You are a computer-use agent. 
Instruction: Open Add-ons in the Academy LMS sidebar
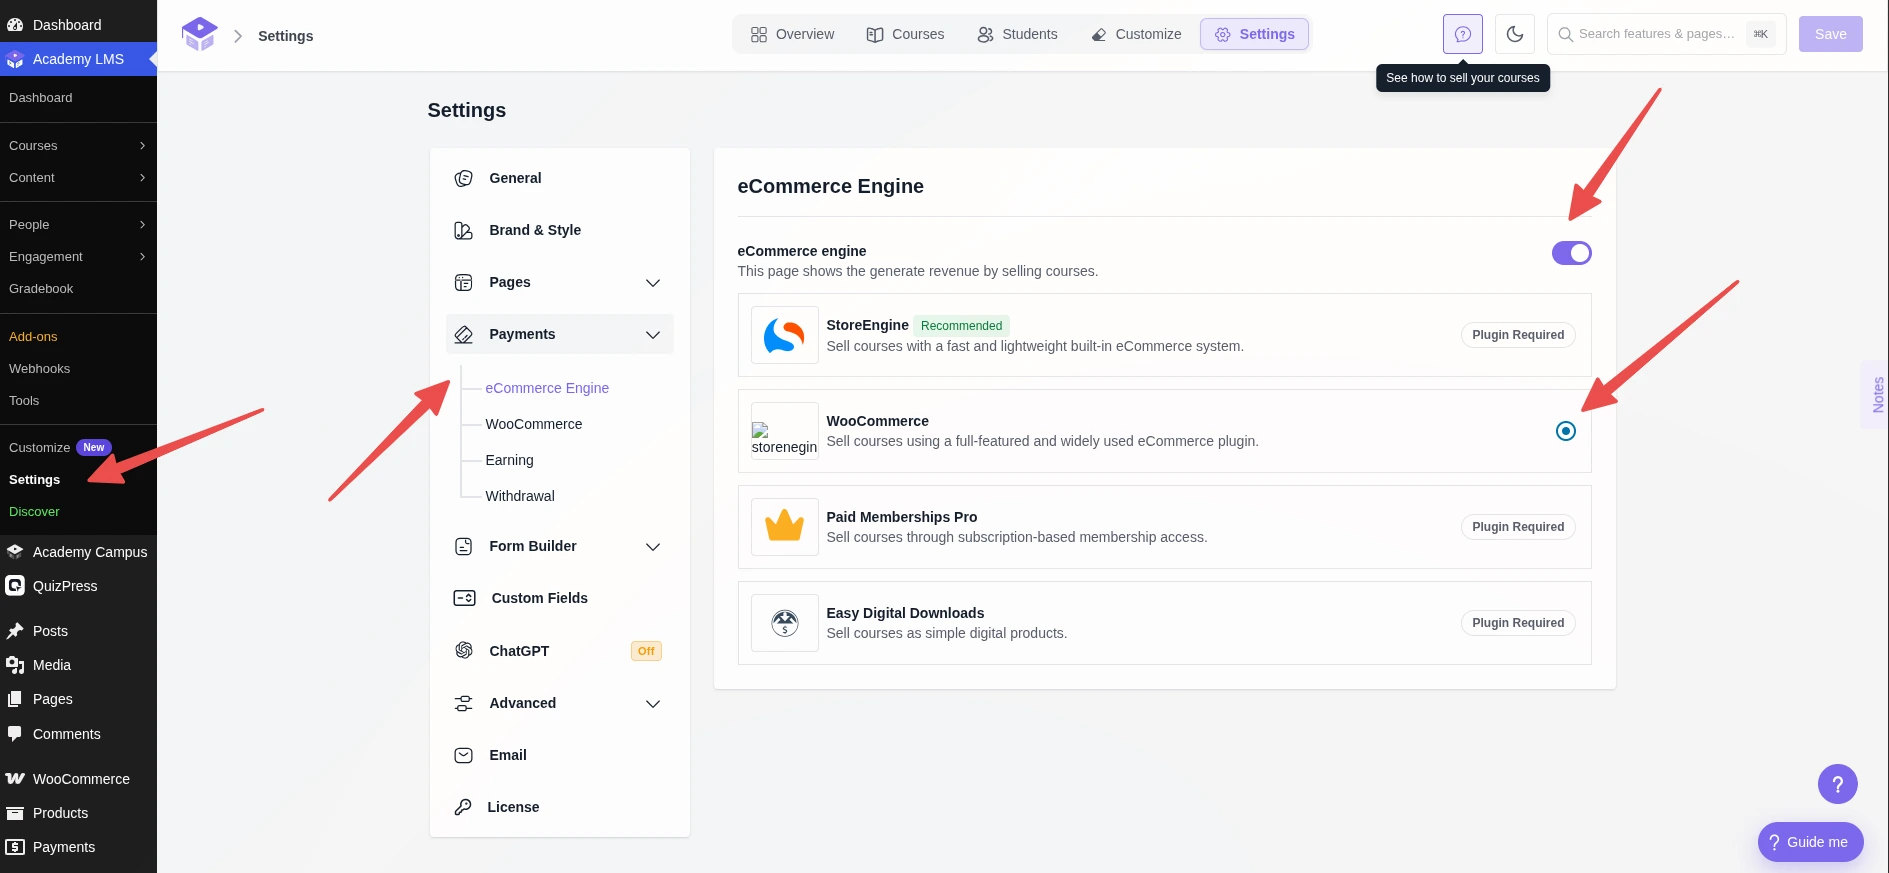(33, 337)
